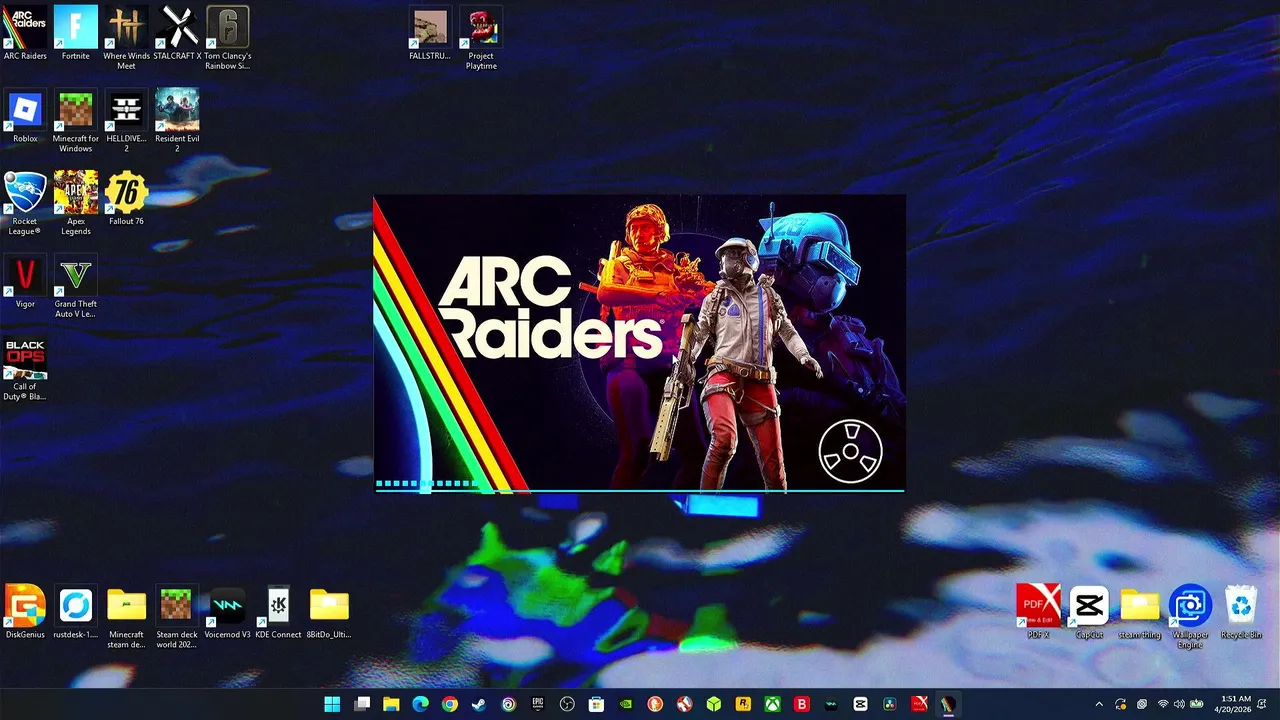This screenshot has width=1280, height=720.
Task: Select the Apex Legends shortcut
Action: [x=76, y=204]
